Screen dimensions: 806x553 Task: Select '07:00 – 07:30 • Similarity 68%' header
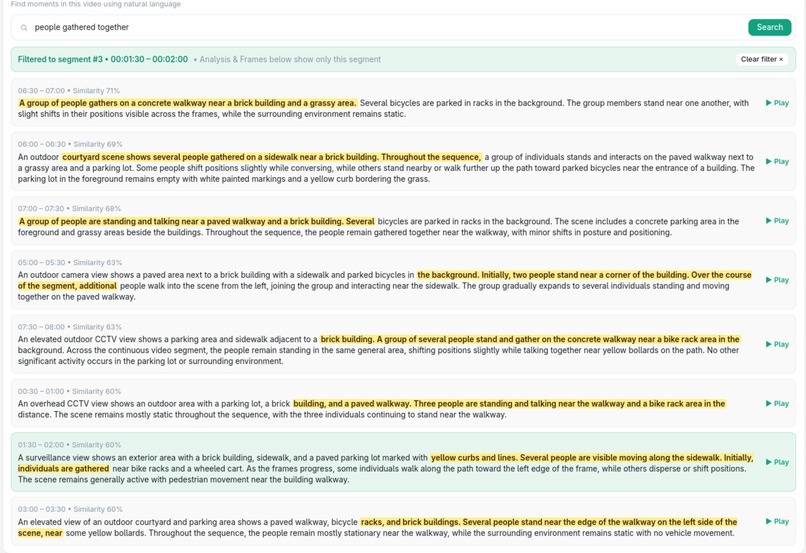coord(69,208)
